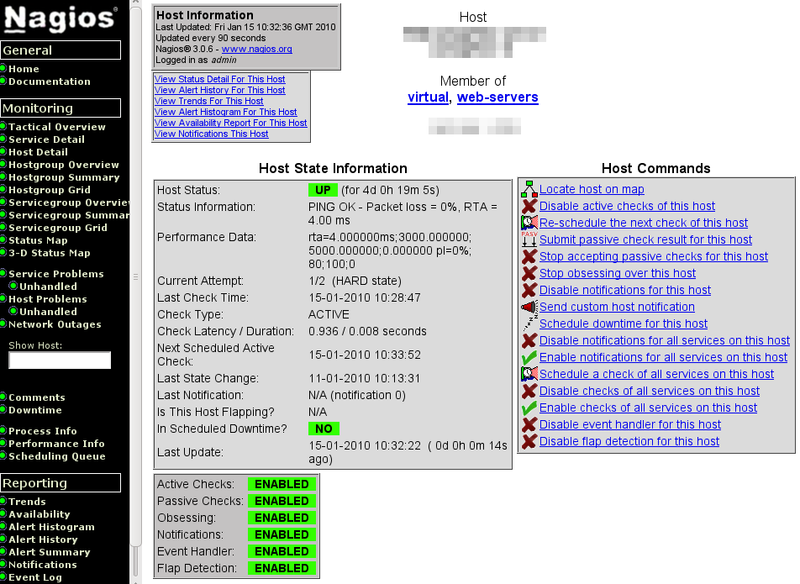The width and height of the screenshot is (800, 584).
Task: Open Alert Histogram under Reporting
Action: point(51,527)
